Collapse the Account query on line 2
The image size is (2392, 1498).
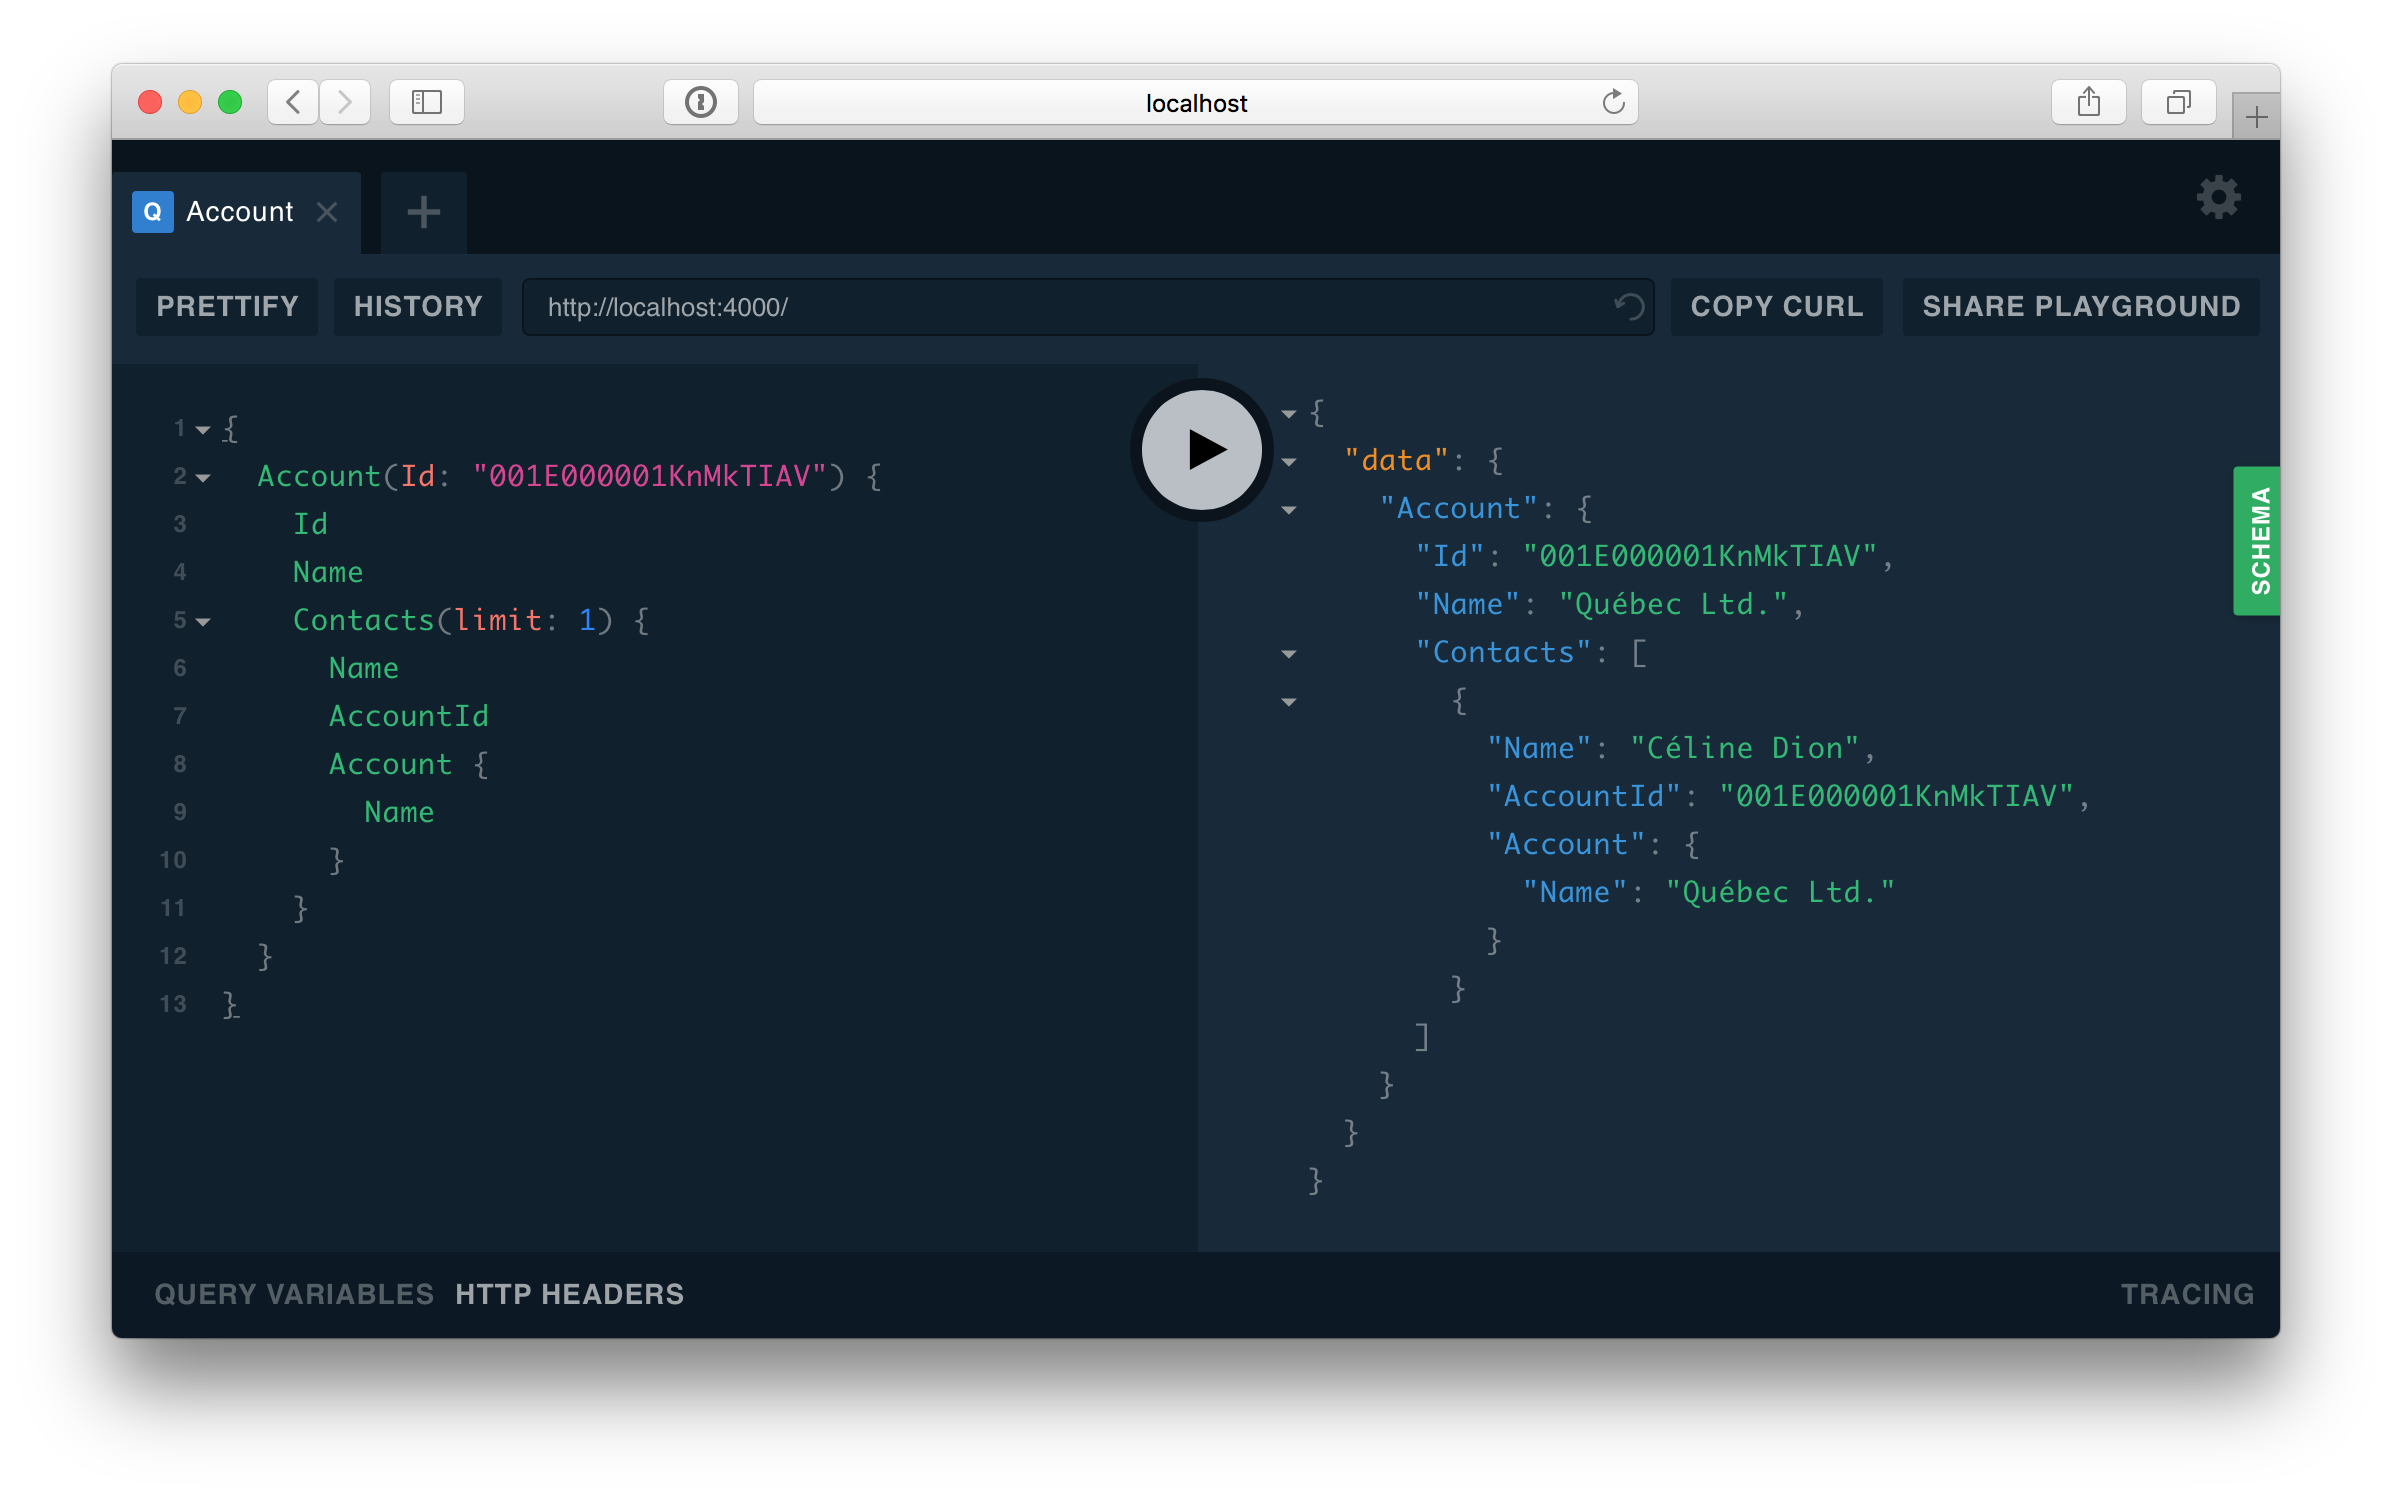click(x=204, y=478)
